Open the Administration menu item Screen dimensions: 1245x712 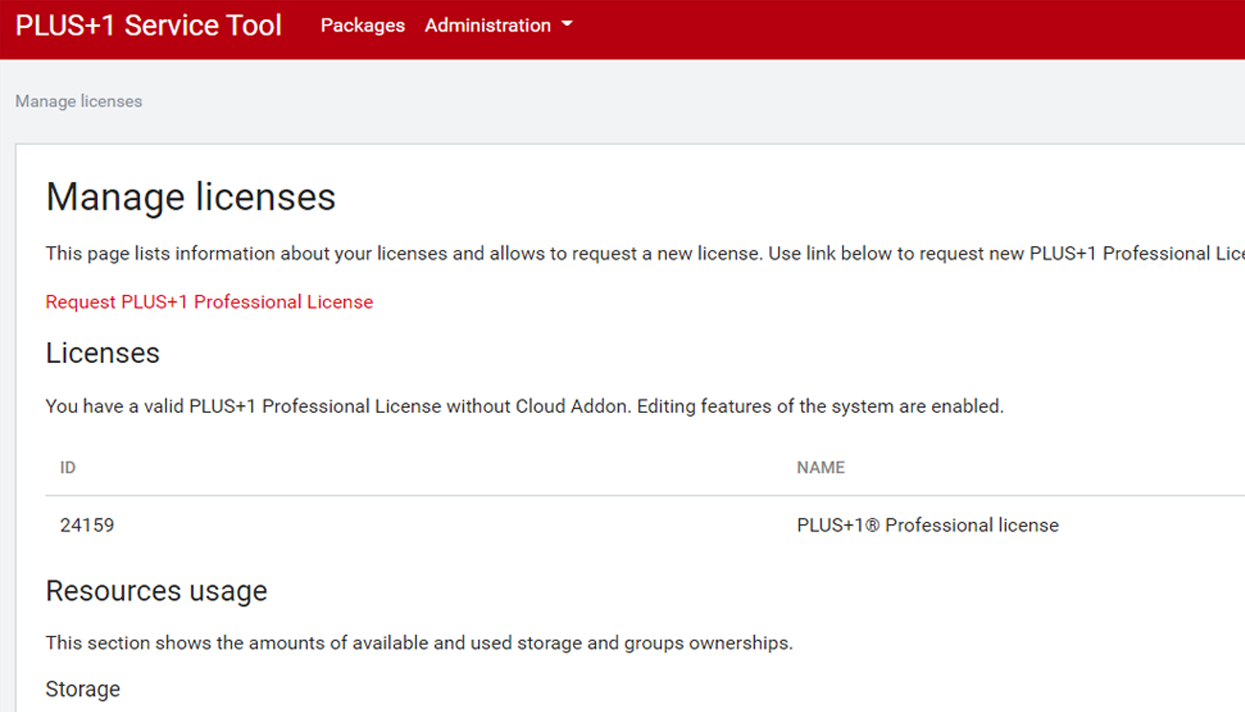pos(489,25)
